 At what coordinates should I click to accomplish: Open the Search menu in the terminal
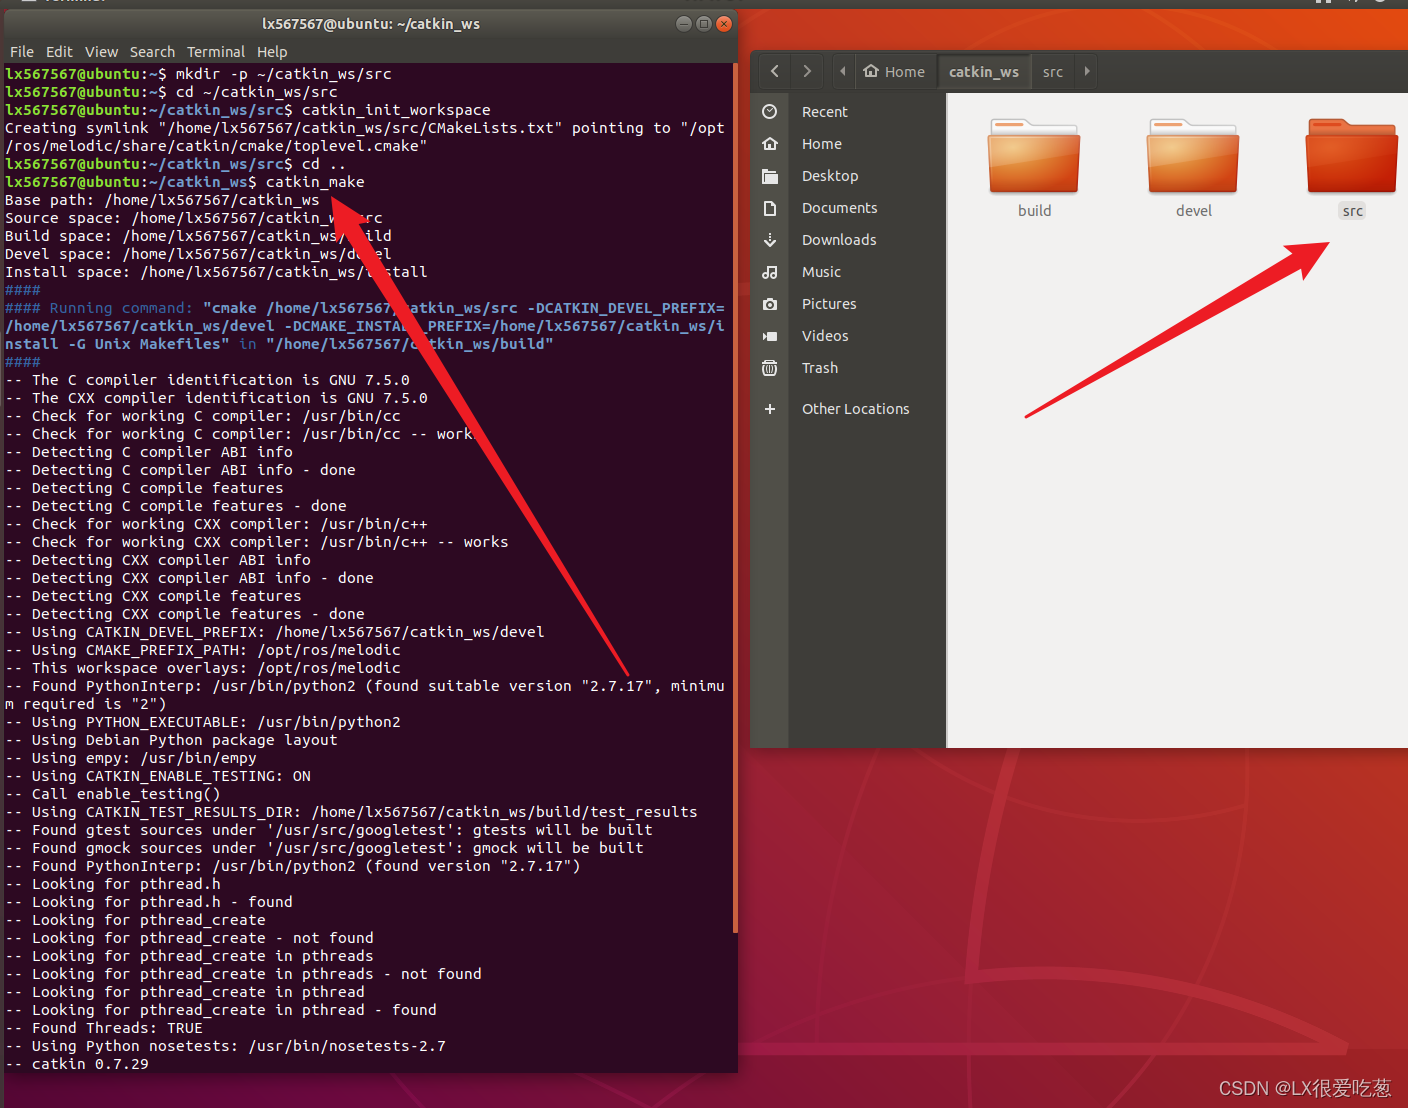click(152, 52)
